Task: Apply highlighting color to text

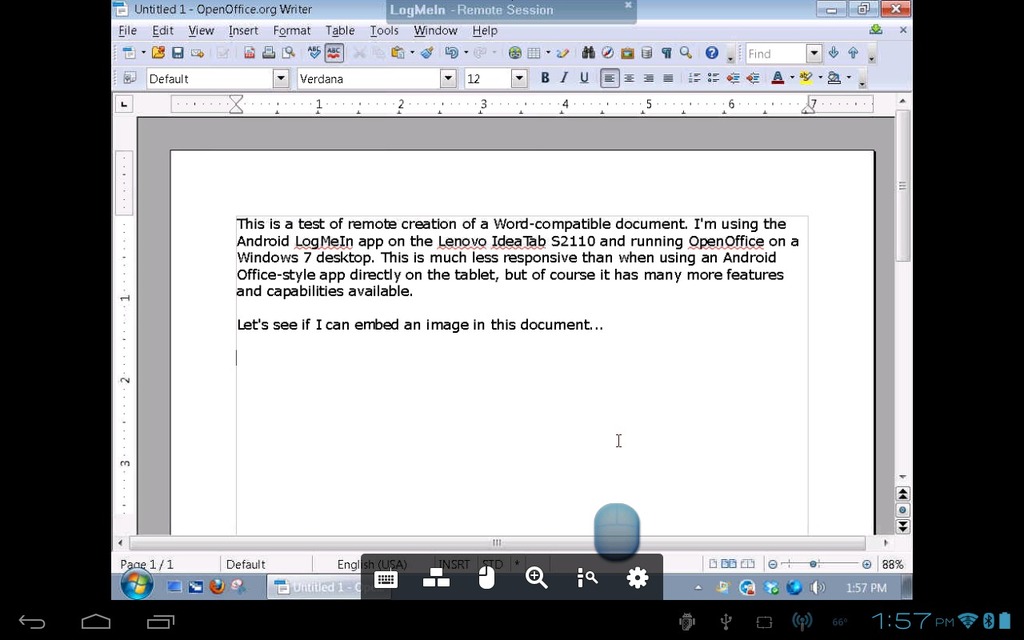Action: pos(806,78)
